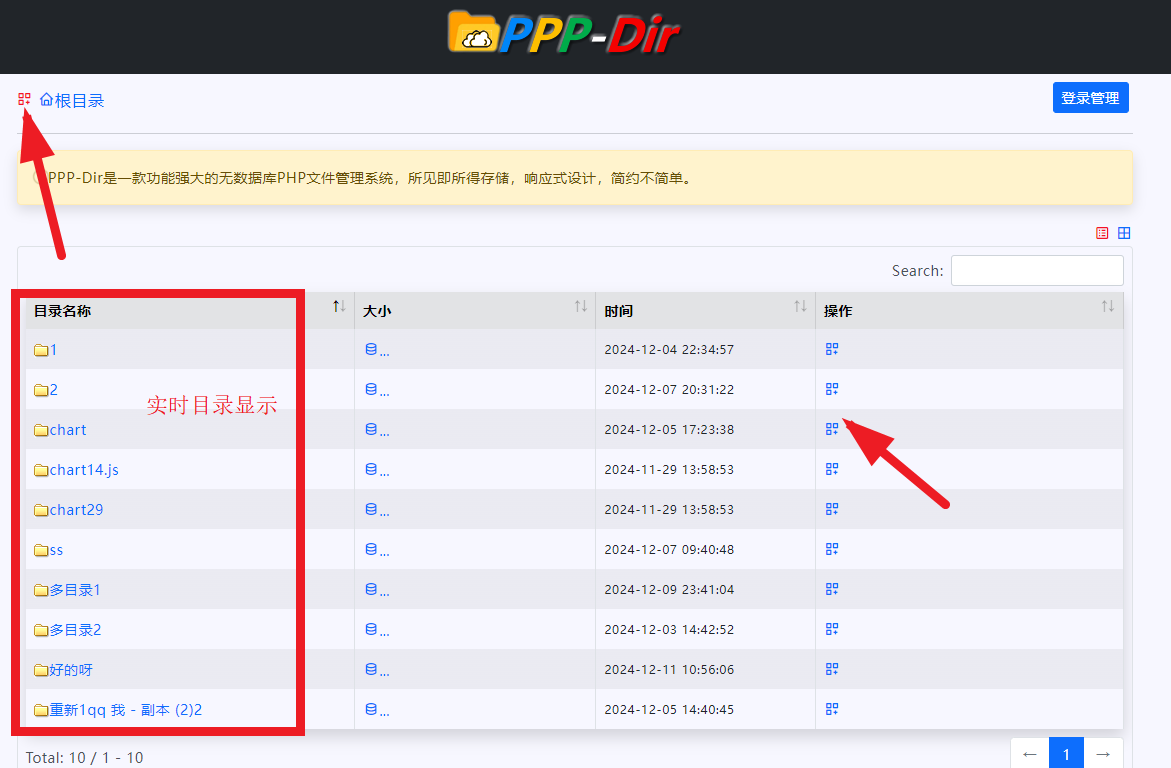This screenshot has height=768, width=1171.
Task: Click the size database icon for folder 2
Action: pos(371,389)
